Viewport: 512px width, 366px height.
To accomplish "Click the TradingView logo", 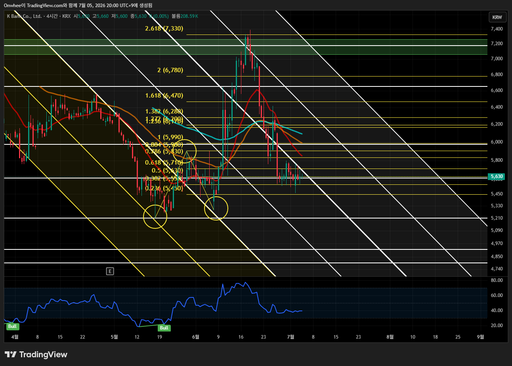I will (x=36, y=354).
